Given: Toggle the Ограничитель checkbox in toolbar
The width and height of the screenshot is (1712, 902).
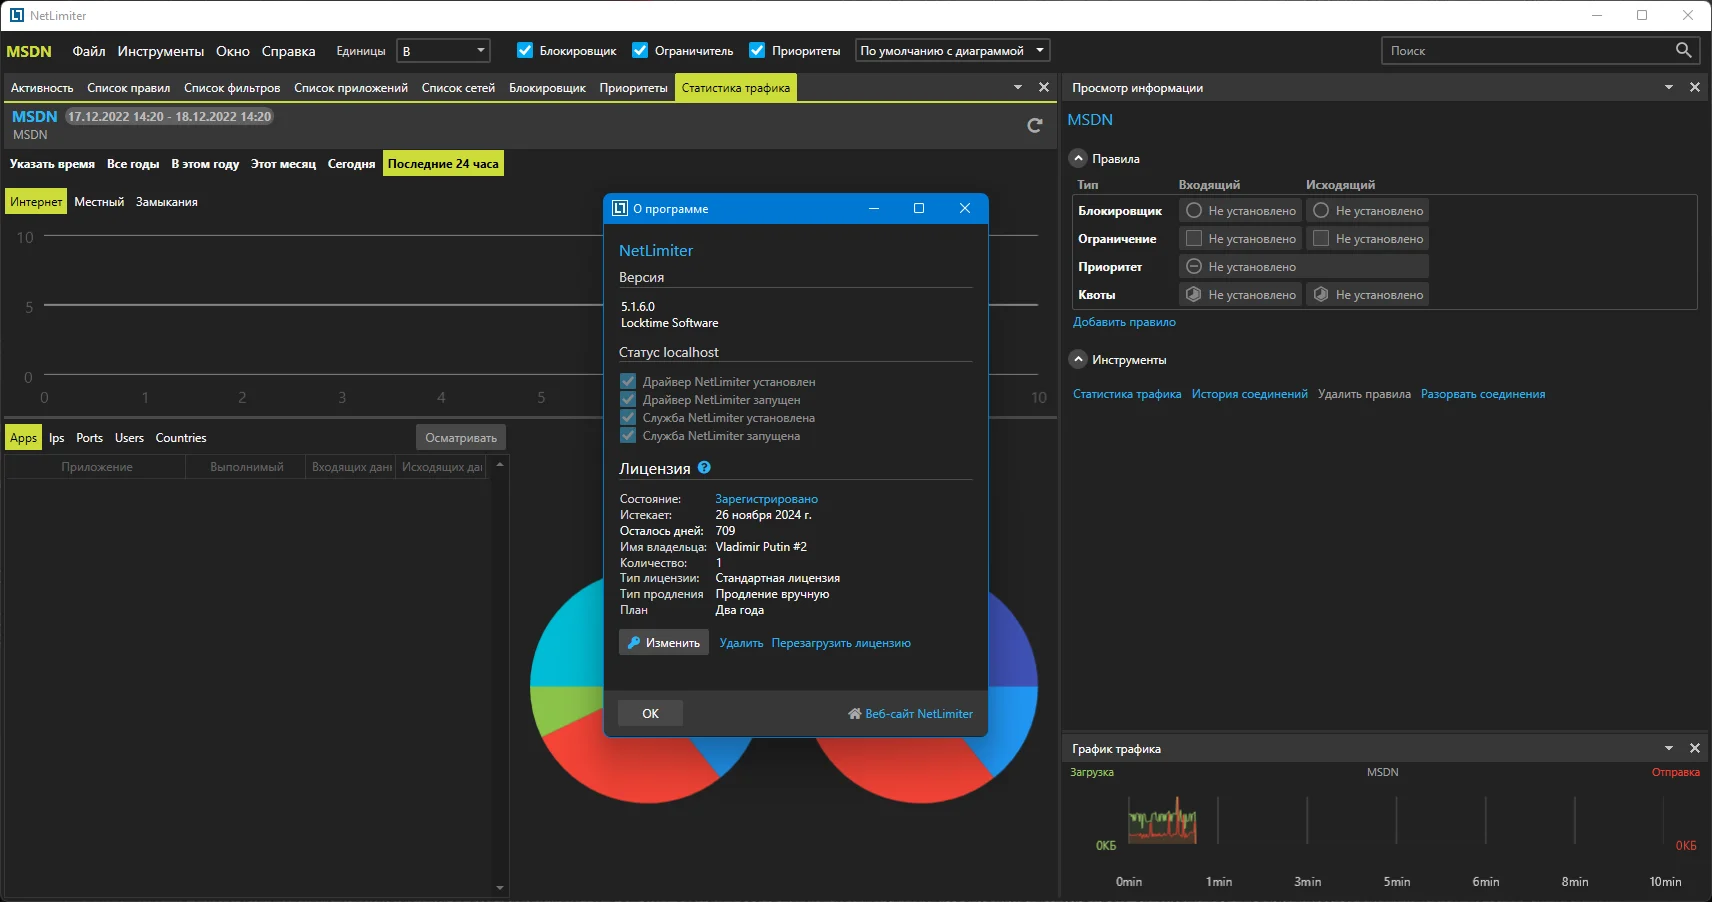Looking at the screenshot, I should pos(640,50).
